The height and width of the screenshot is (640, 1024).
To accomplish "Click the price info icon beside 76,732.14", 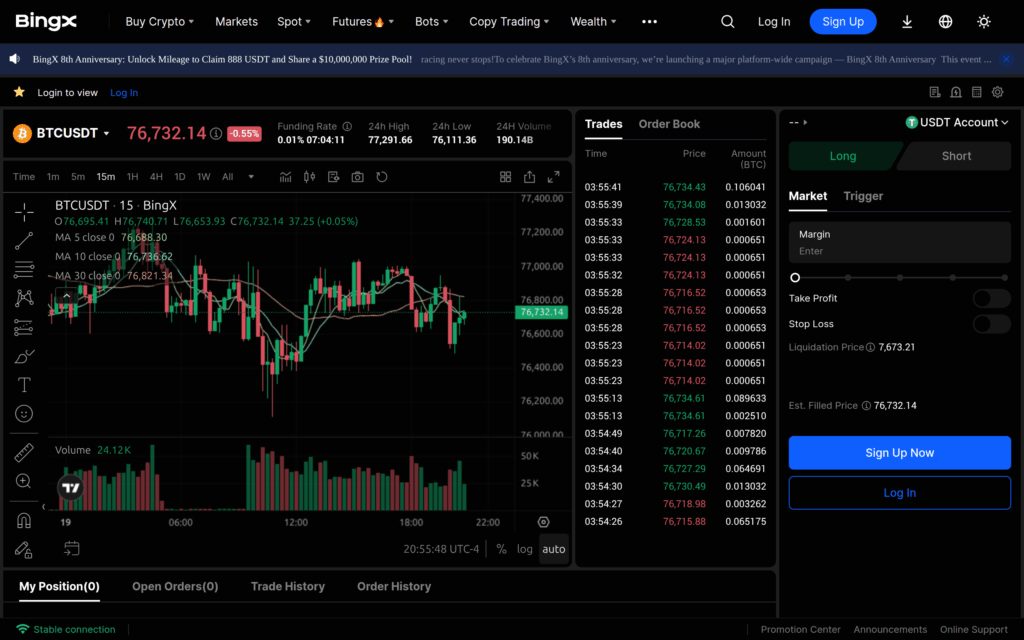I will coord(216,133).
